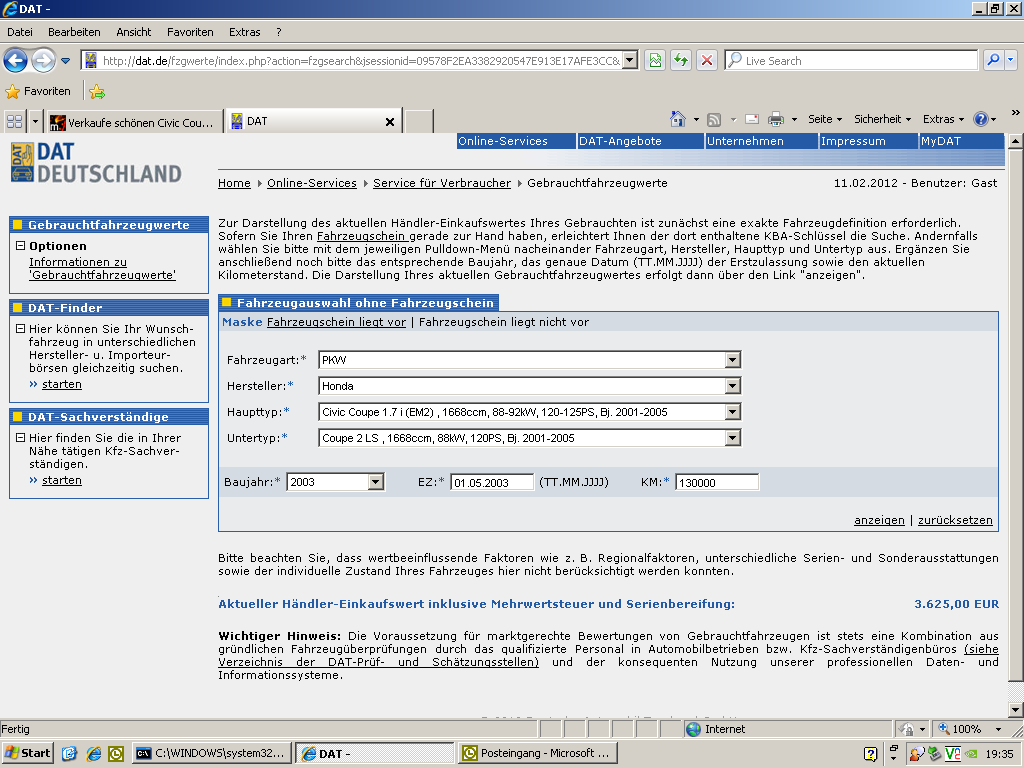Screen dimensions: 1024x768
Task: Click the page scrollbar down arrow
Action: [x=1015, y=710]
